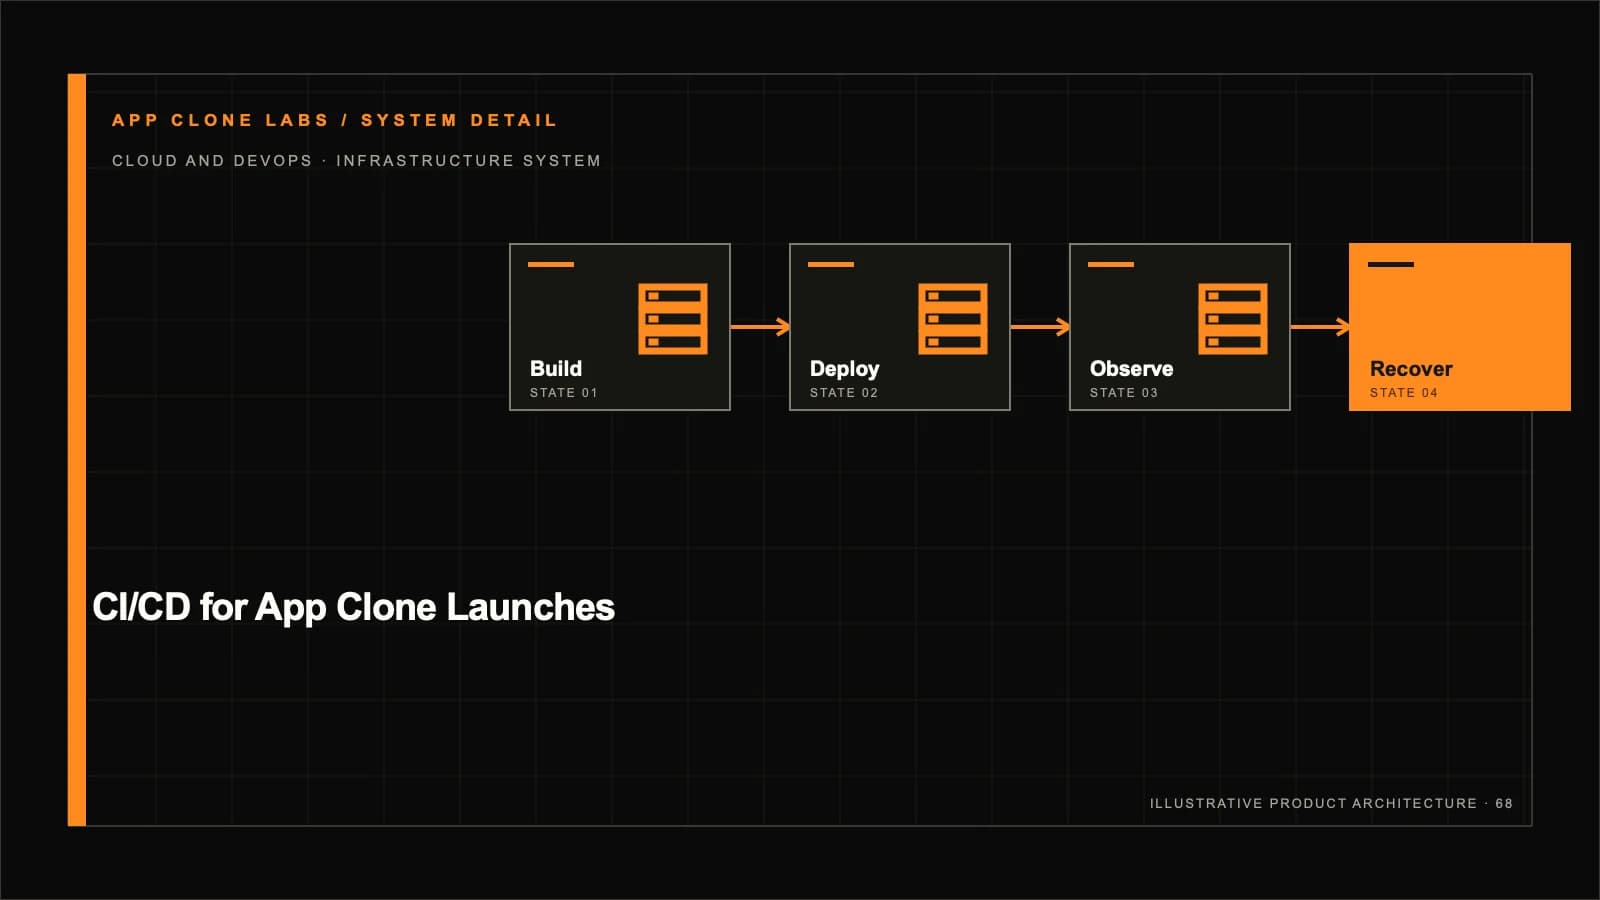Viewport: 1600px width, 900px height.
Task: Click the "ILLUSTRATIVE PRODUCT ARCHITECTURE · 68" footer
Action: [1331, 803]
